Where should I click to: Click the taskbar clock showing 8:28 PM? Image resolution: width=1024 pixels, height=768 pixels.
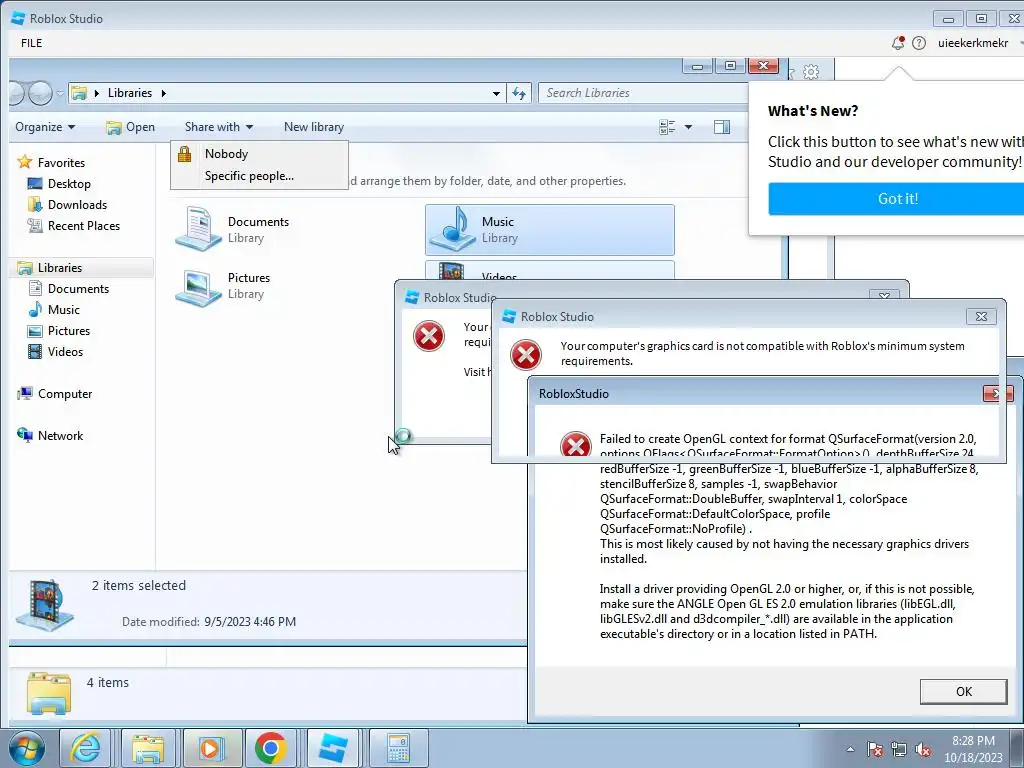973,749
